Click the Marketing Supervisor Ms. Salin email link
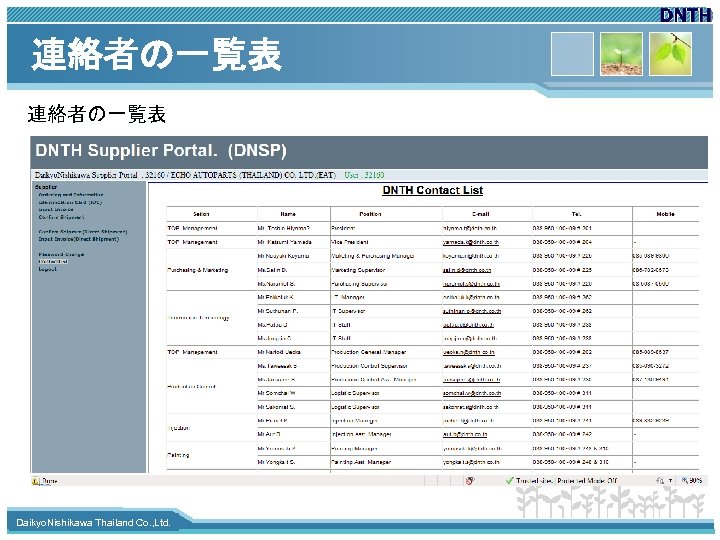The height and width of the screenshot is (540, 720). 467,270
